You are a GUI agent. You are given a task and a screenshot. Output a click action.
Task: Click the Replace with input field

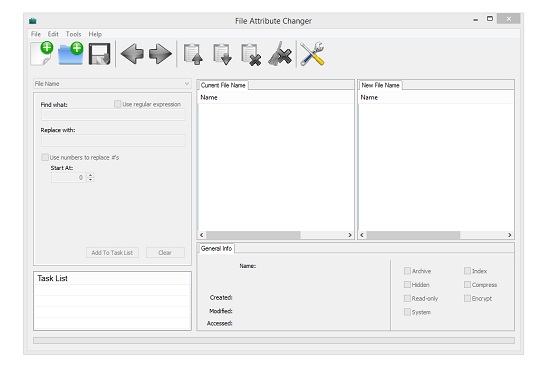113,140
